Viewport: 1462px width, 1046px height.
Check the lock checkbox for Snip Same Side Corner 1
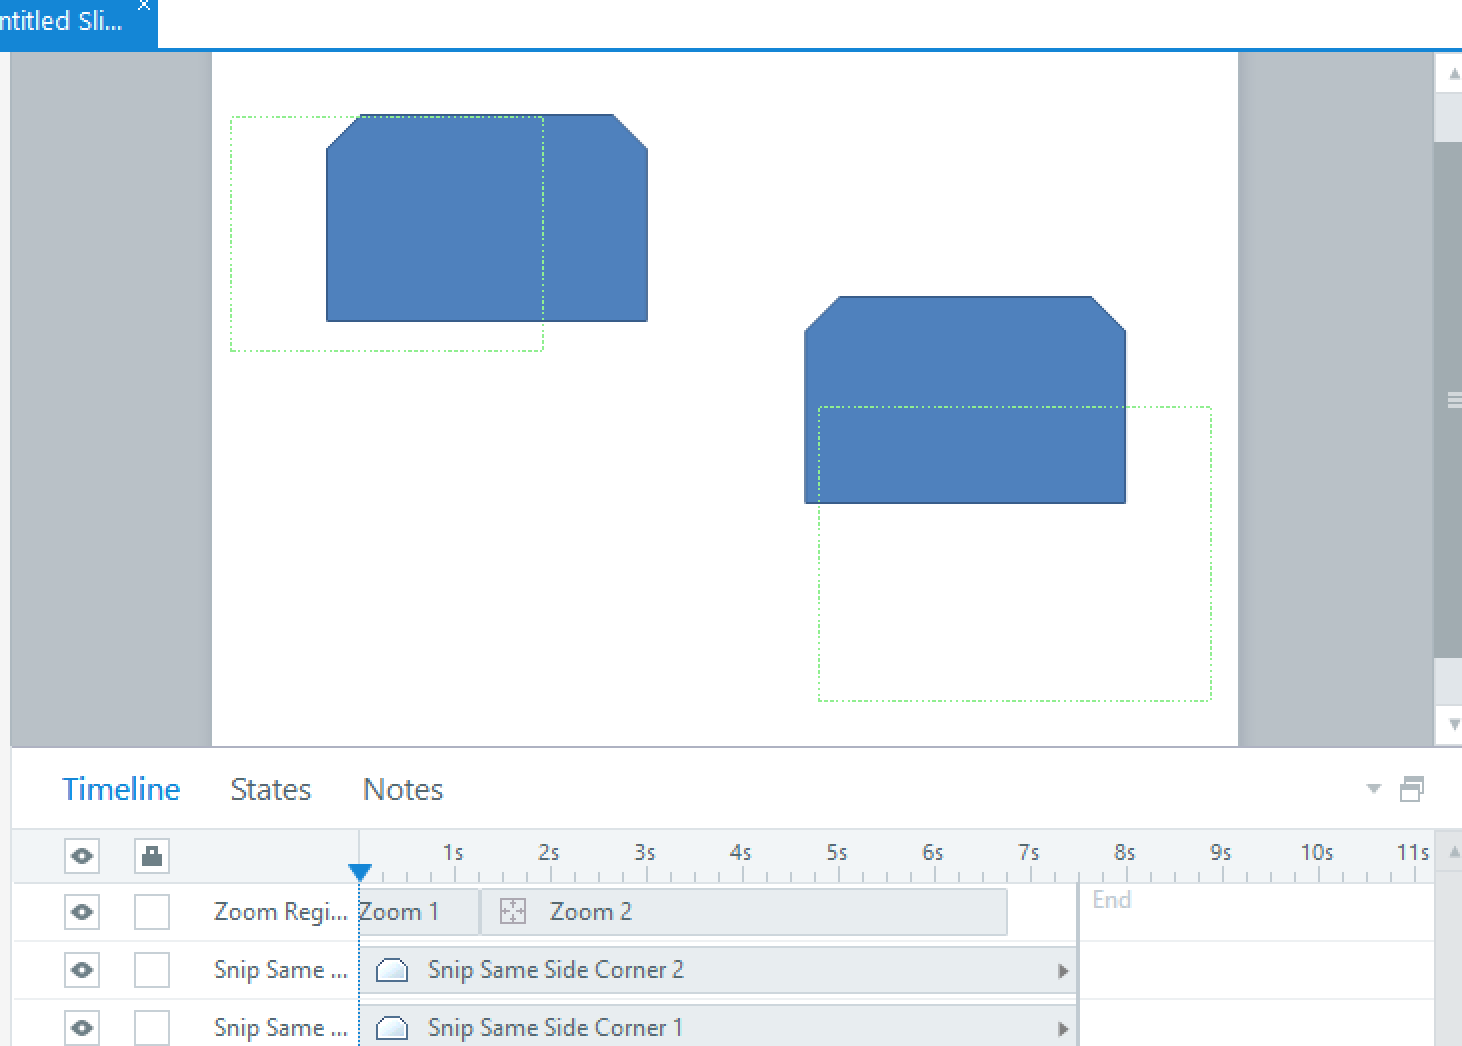click(x=151, y=1027)
